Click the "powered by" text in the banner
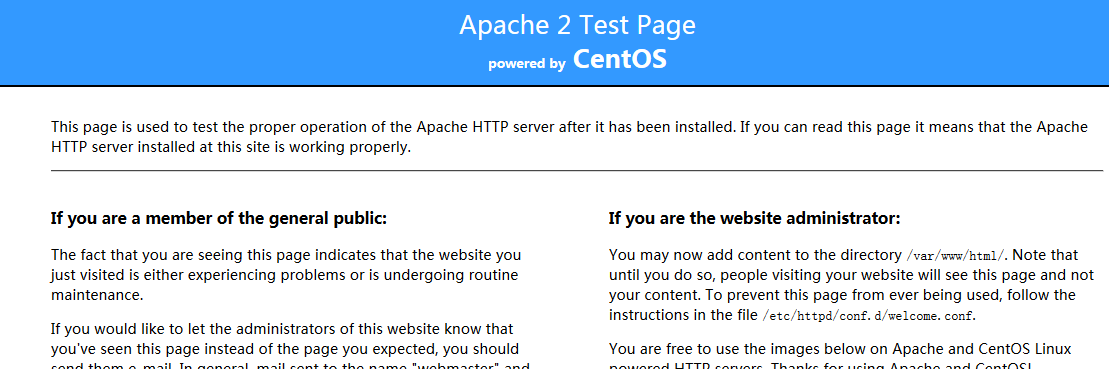 point(526,64)
